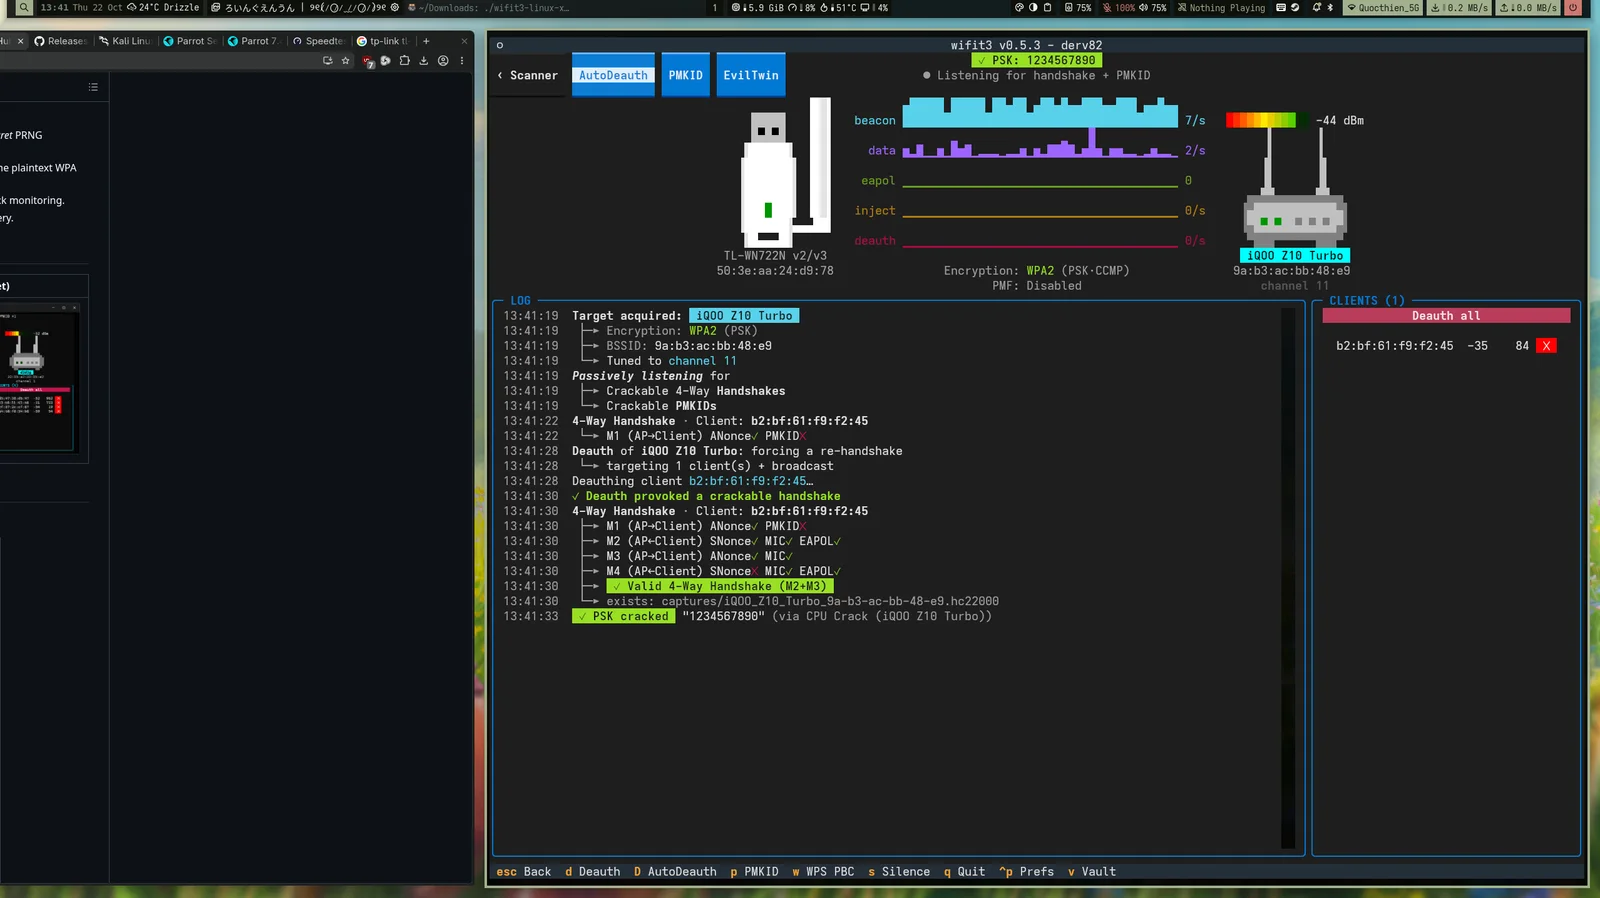This screenshot has width=1600, height=898.
Task: Click the v Vault shortcut in footer
Action: [1092, 872]
